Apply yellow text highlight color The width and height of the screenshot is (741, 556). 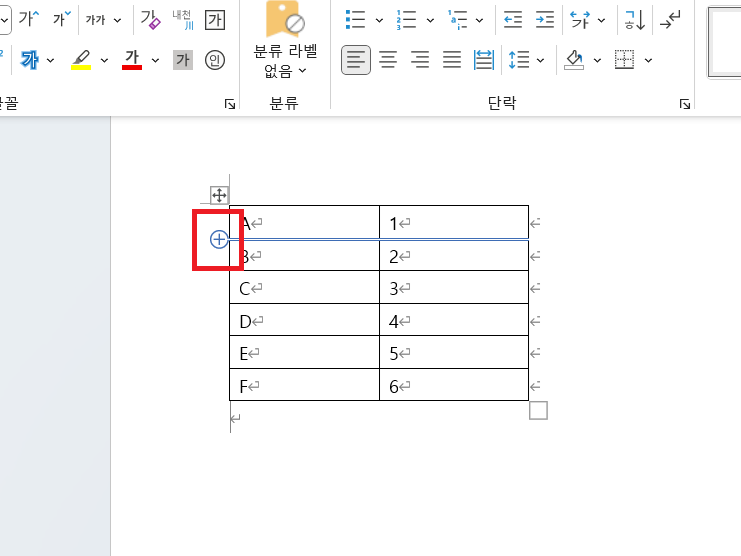click(x=81, y=60)
